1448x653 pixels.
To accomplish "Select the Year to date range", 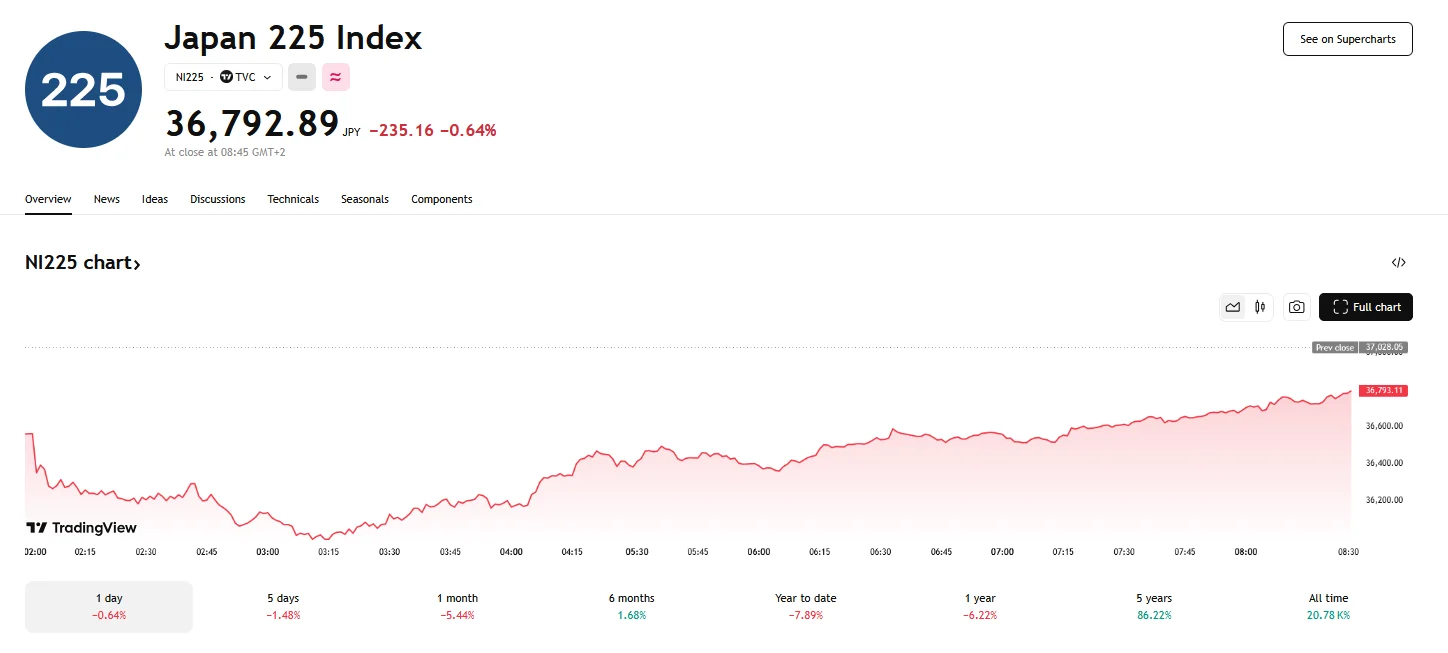I will click(805, 605).
